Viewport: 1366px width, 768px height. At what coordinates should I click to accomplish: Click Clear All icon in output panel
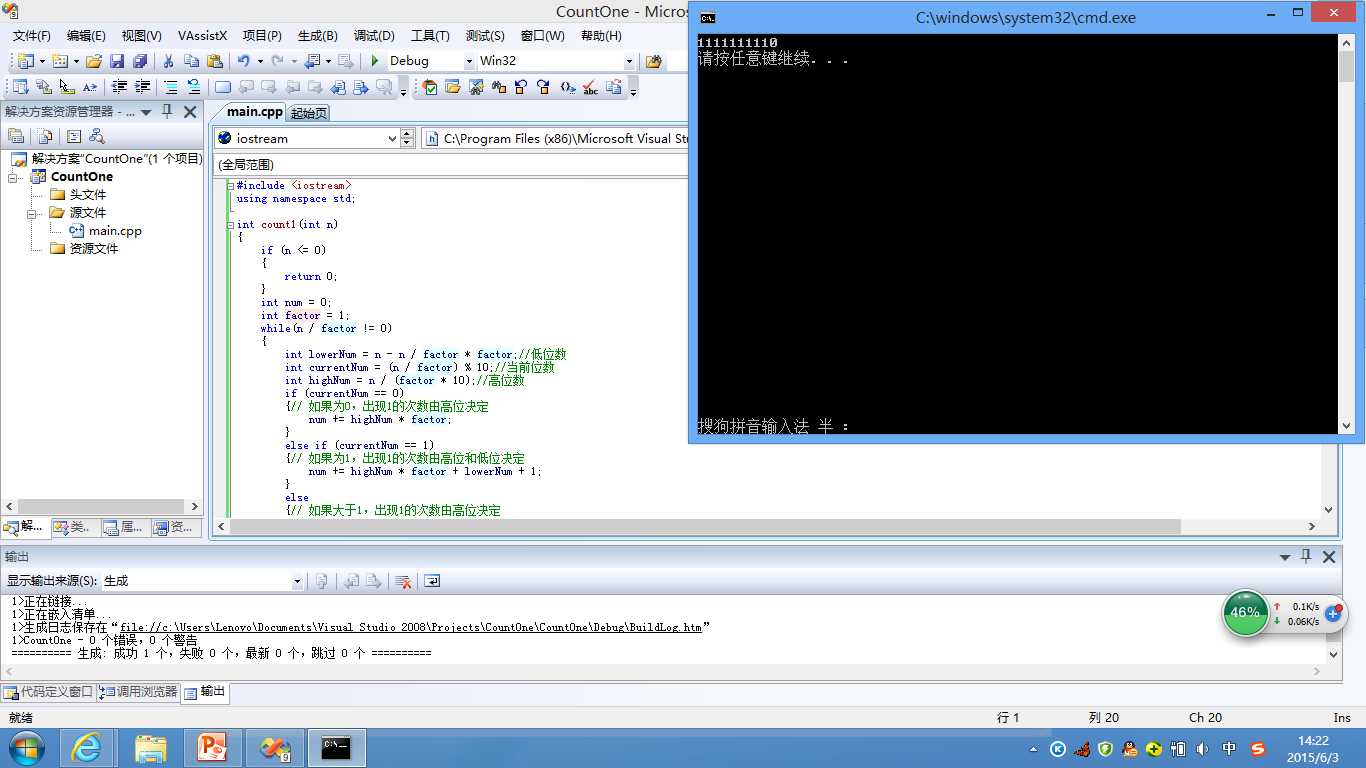point(403,581)
